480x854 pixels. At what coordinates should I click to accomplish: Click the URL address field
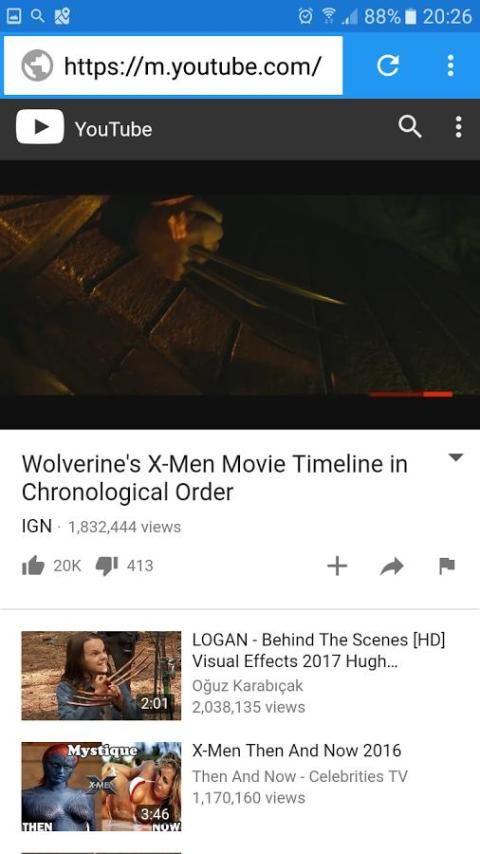[173, 65]
